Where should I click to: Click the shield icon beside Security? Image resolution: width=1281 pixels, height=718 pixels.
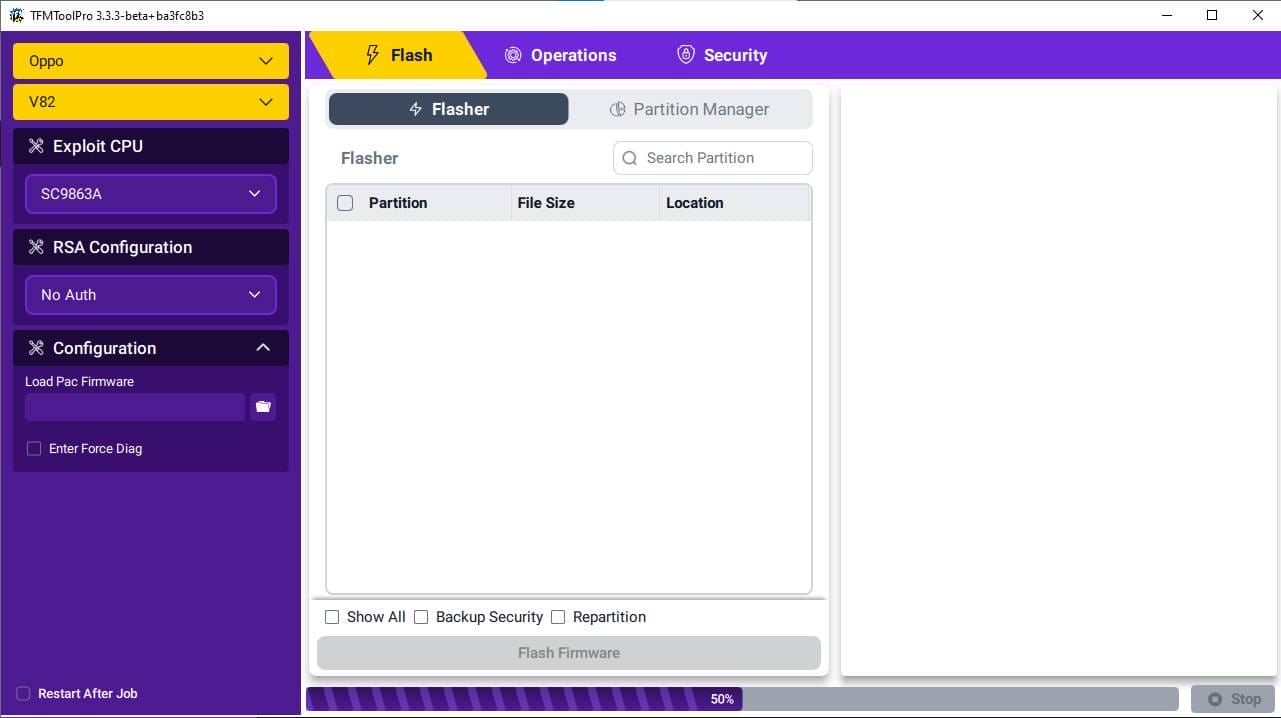click(686, 55)
